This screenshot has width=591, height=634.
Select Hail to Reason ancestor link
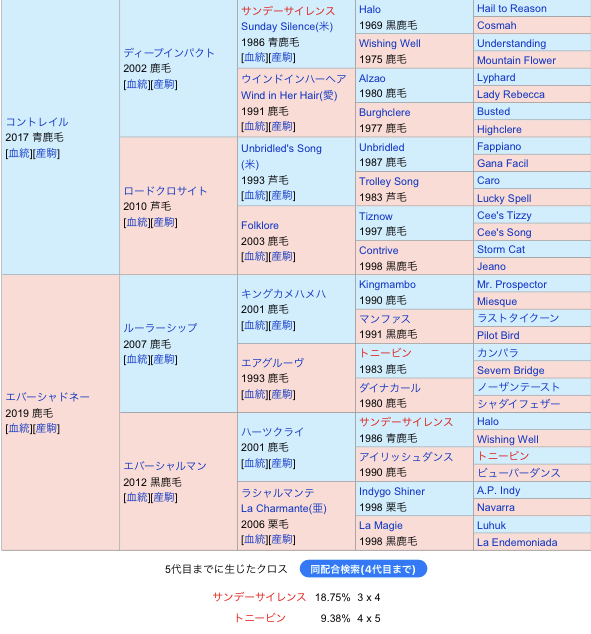click(x=511, y=8)
